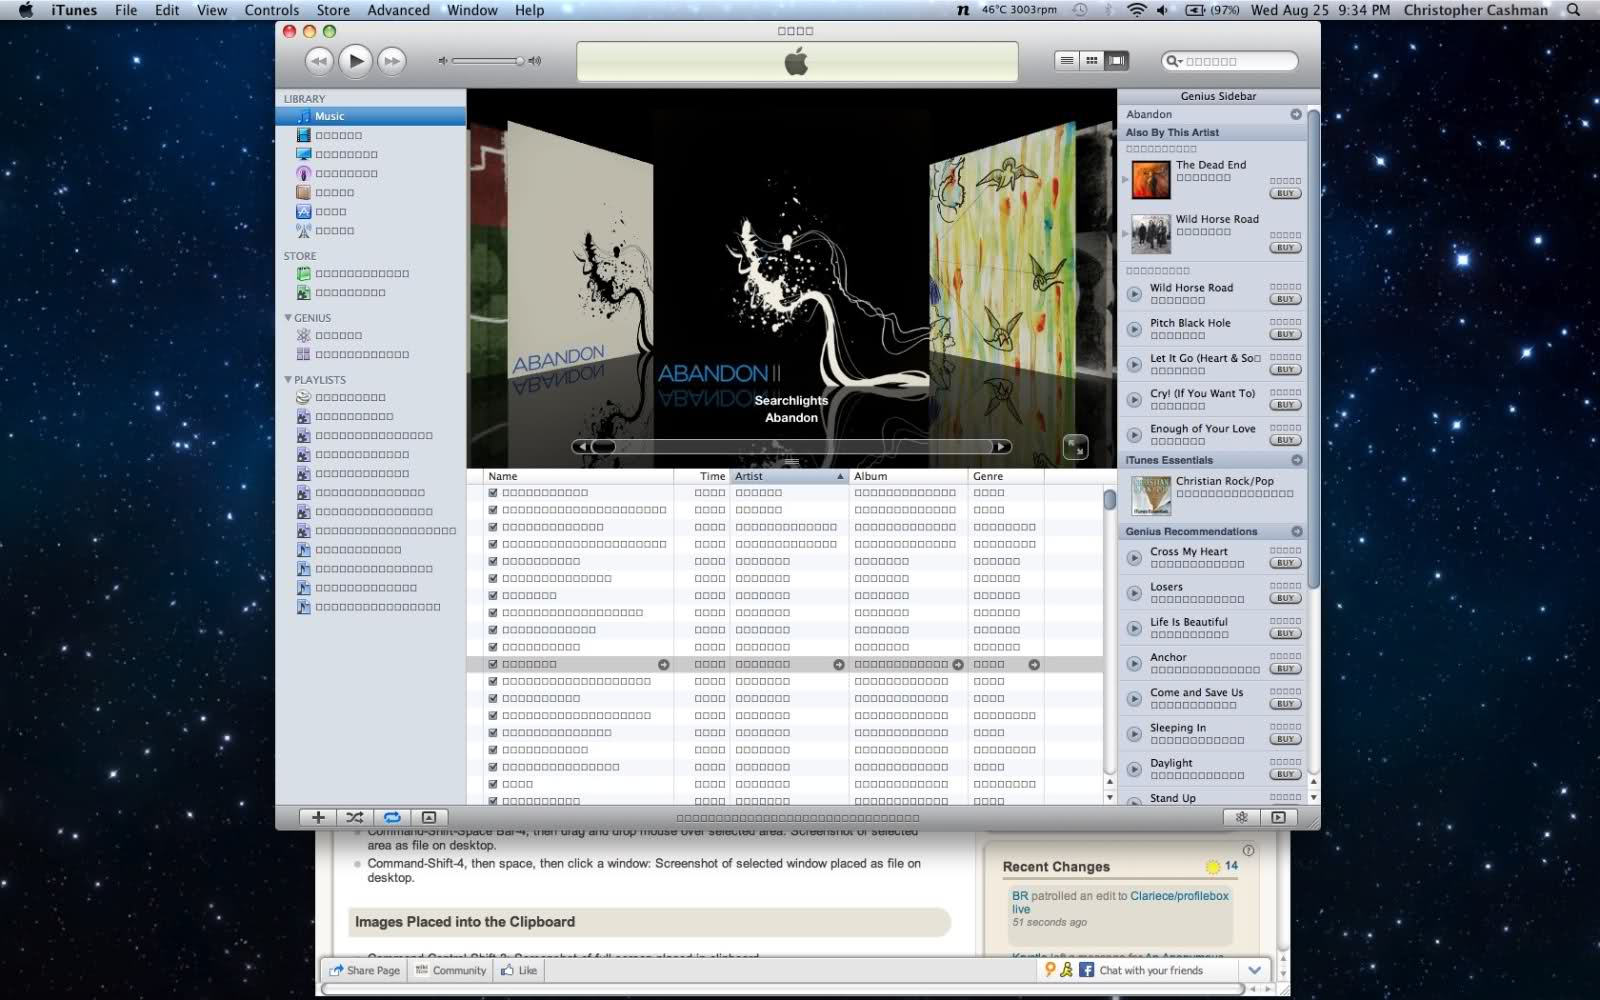Uncheck the highlighted song row's checkbox

tap(493, 664)
